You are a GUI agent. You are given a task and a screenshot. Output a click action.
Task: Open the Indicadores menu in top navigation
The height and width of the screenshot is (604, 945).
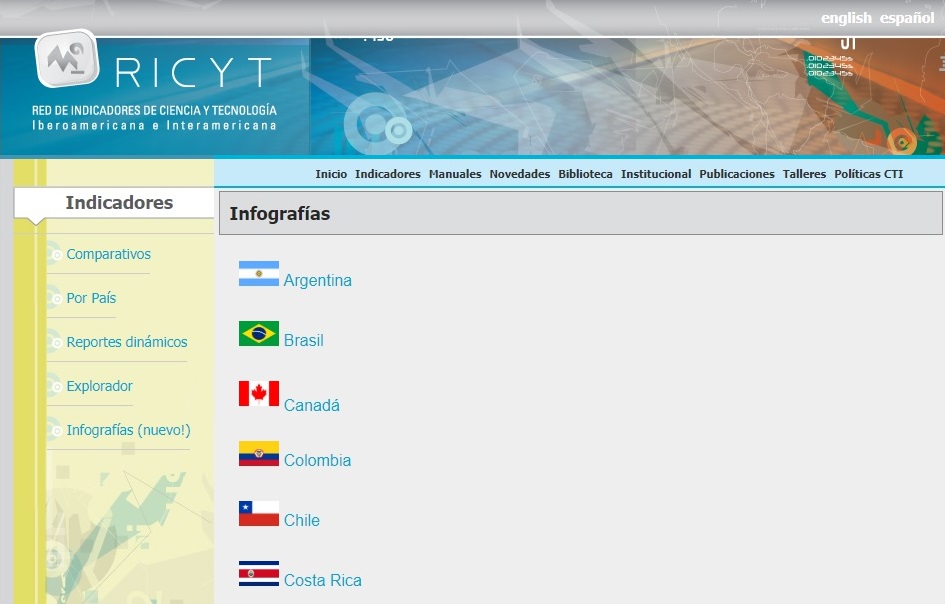(388, 174)
